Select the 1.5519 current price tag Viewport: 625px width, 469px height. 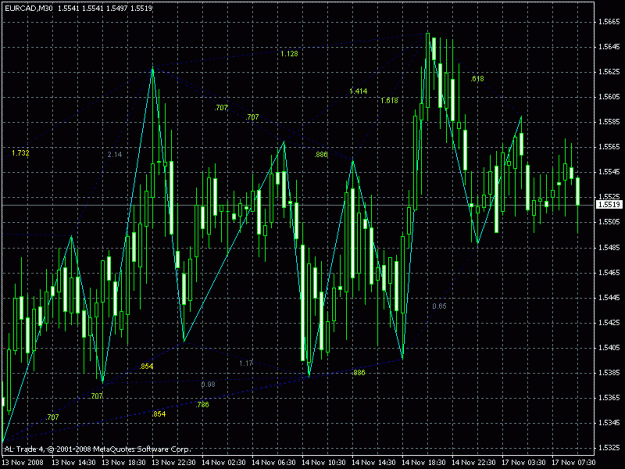[x=609, y=205]
